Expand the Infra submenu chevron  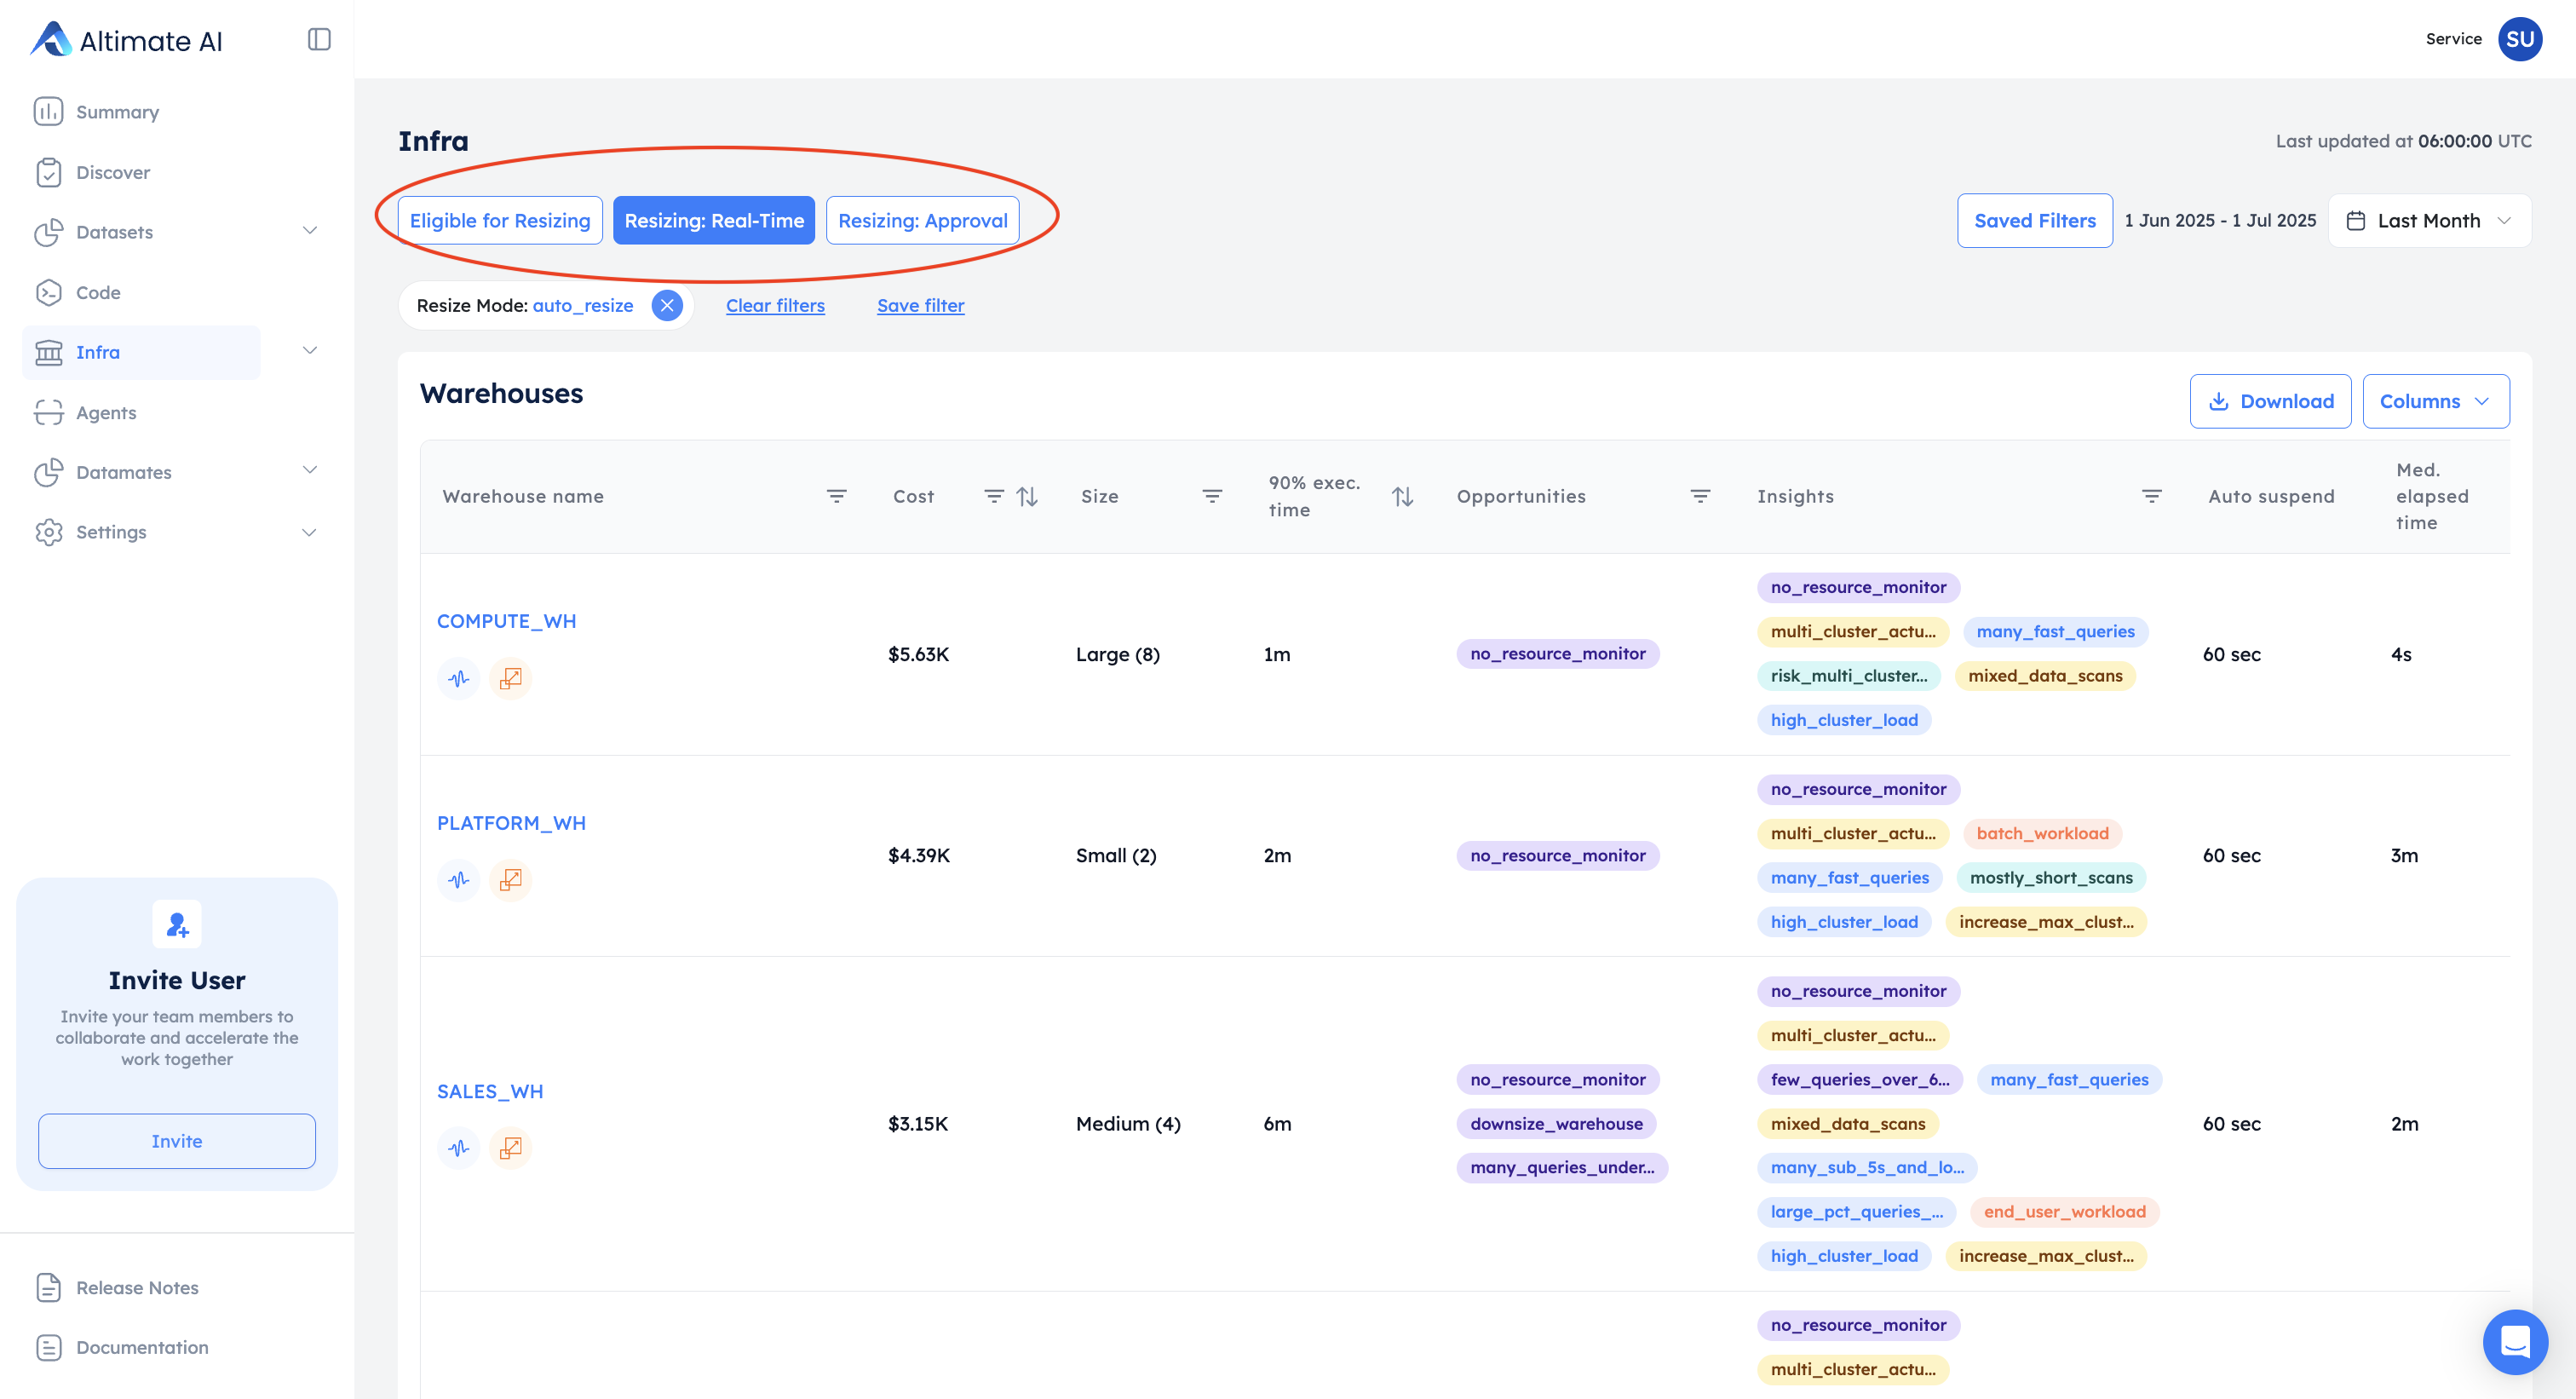(310, 351)
